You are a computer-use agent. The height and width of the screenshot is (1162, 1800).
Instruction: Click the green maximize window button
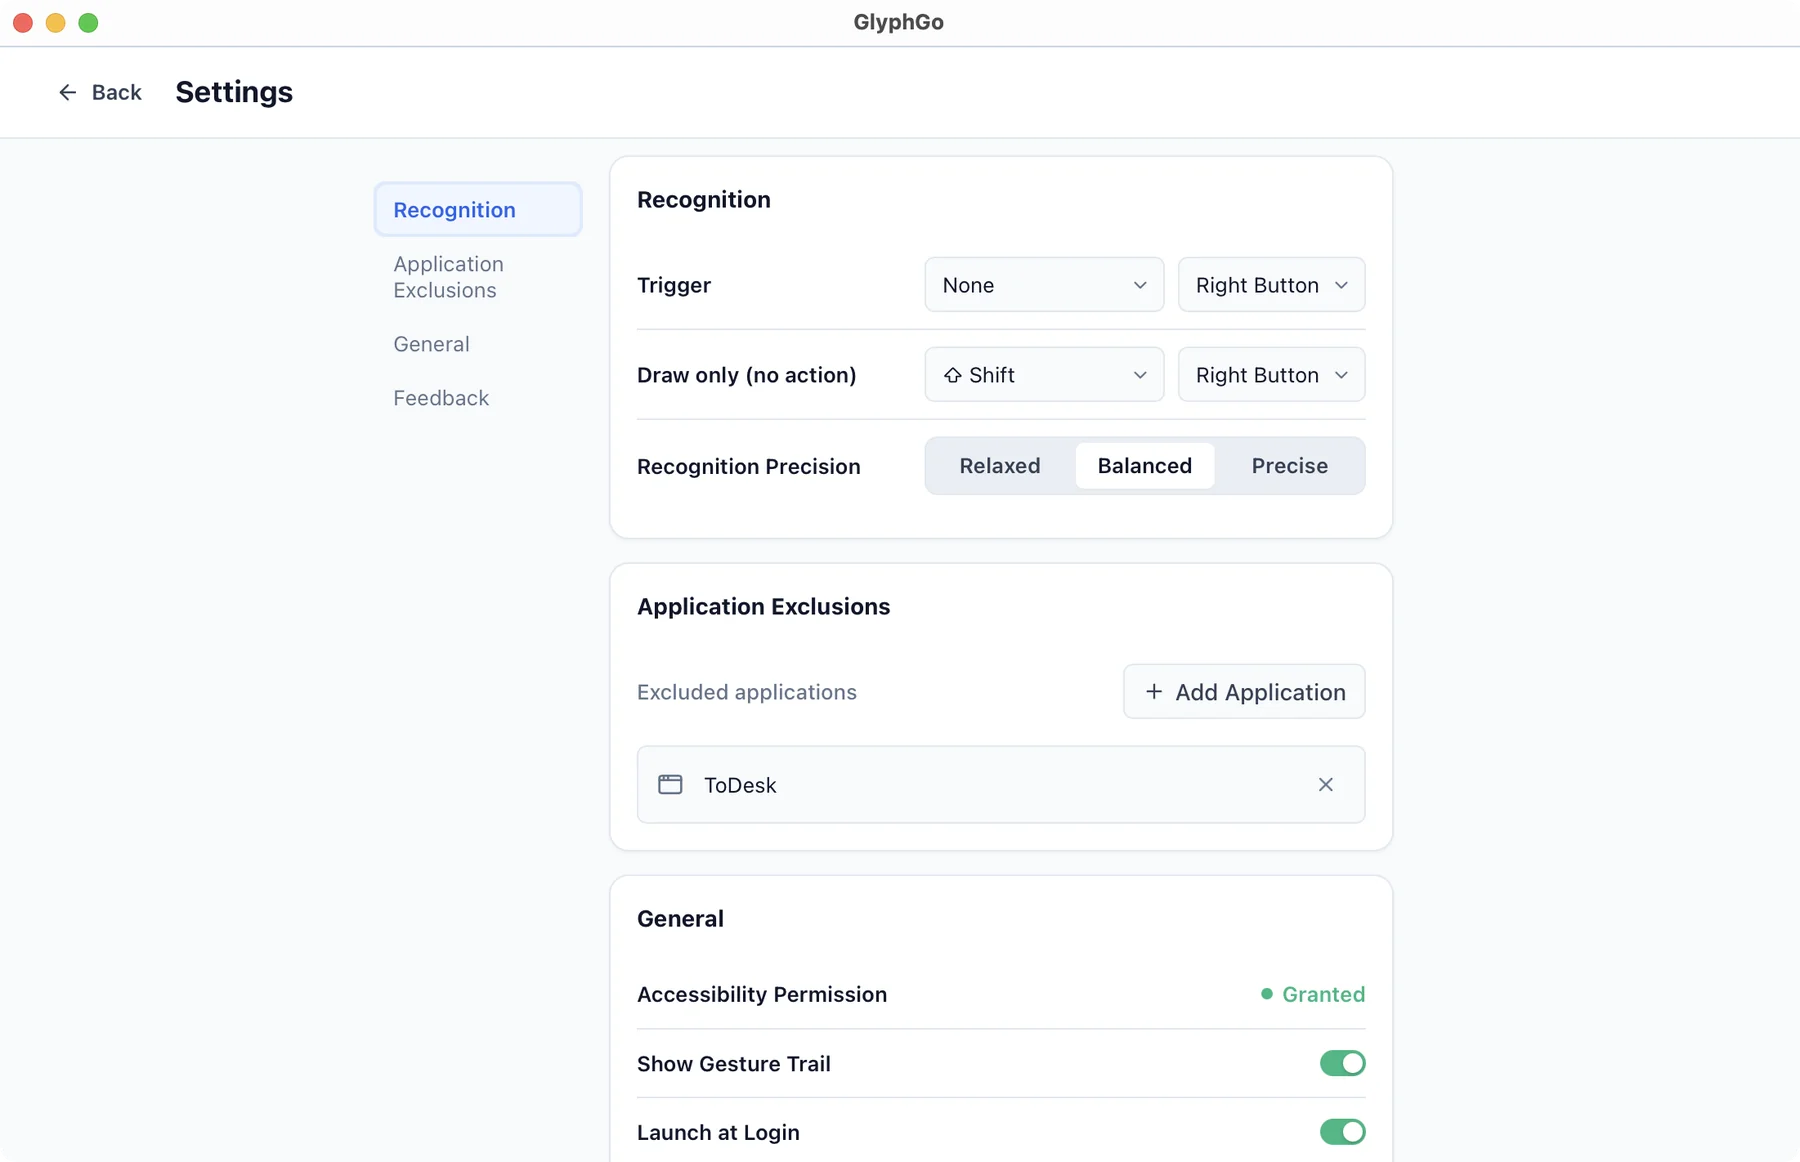tap(88, 22)
